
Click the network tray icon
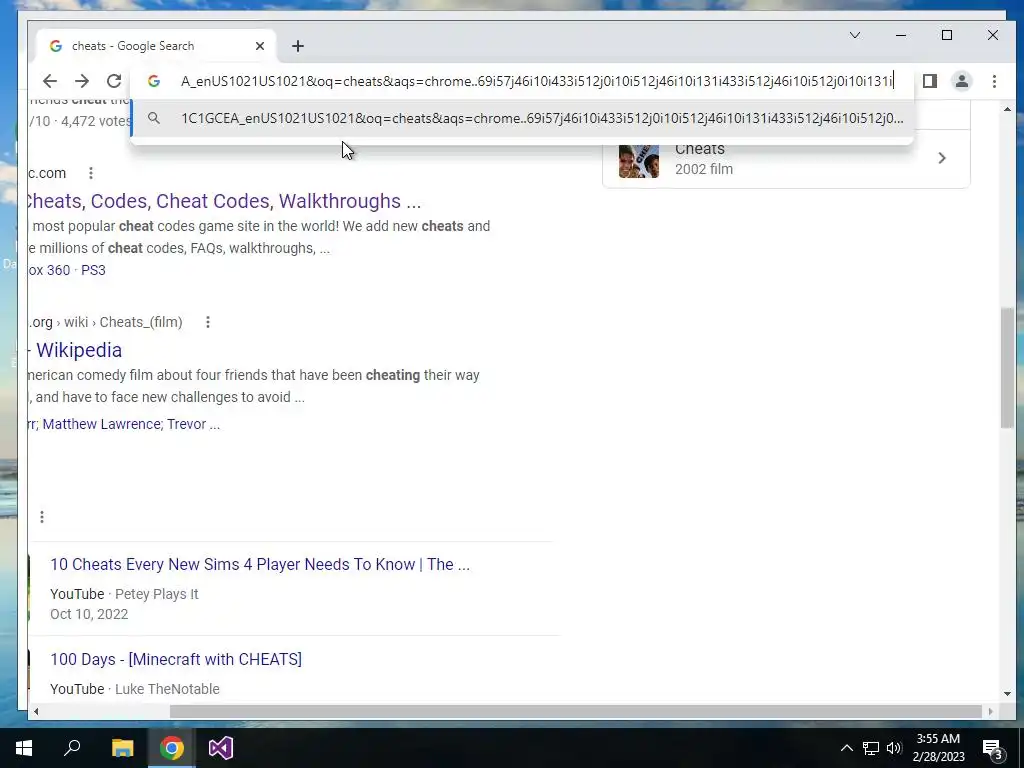point(871,748)
